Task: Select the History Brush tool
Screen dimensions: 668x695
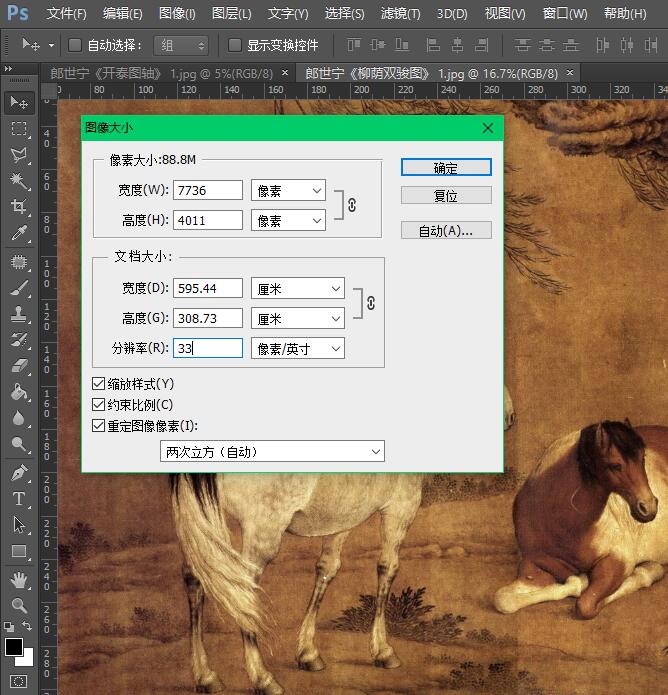Action: click(19, 340)
